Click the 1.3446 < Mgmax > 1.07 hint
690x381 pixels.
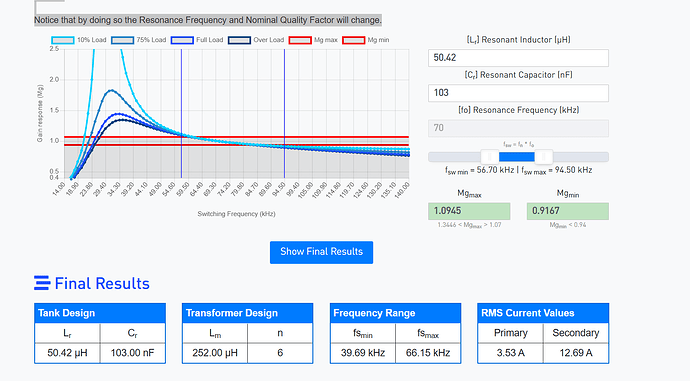(x=469, y=225)
